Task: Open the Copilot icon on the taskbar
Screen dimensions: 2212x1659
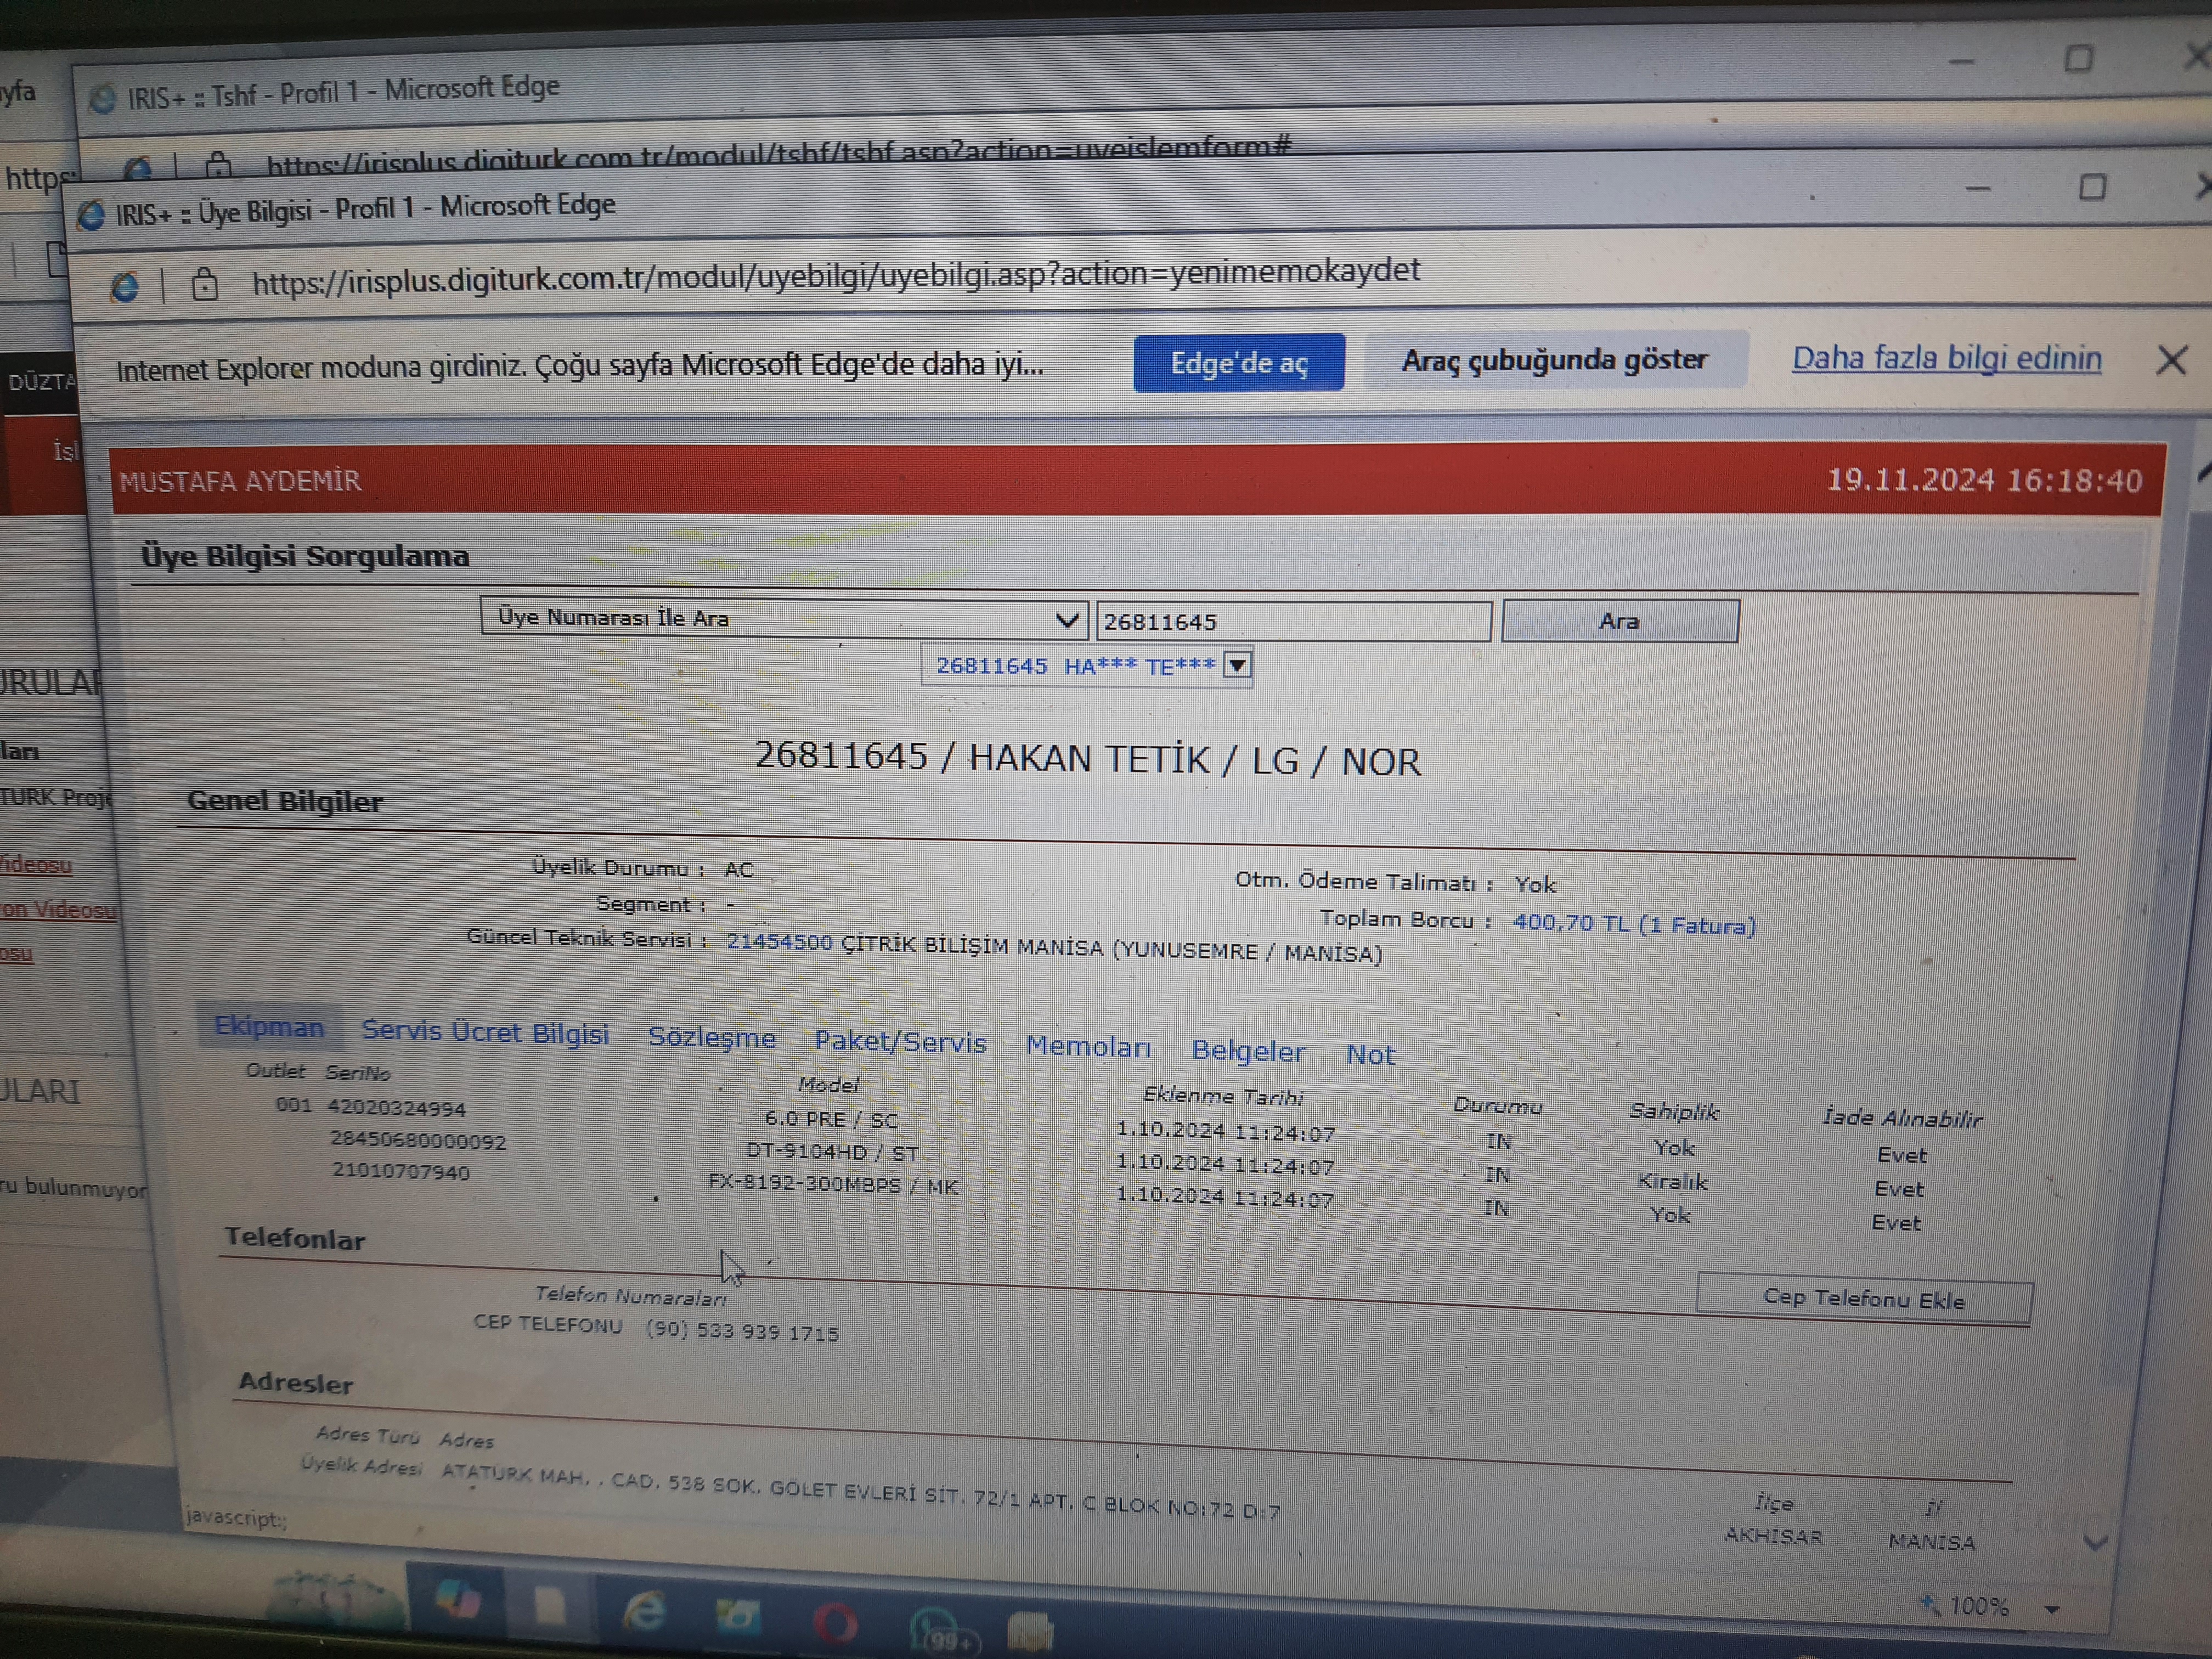Action: (459, 1600)
